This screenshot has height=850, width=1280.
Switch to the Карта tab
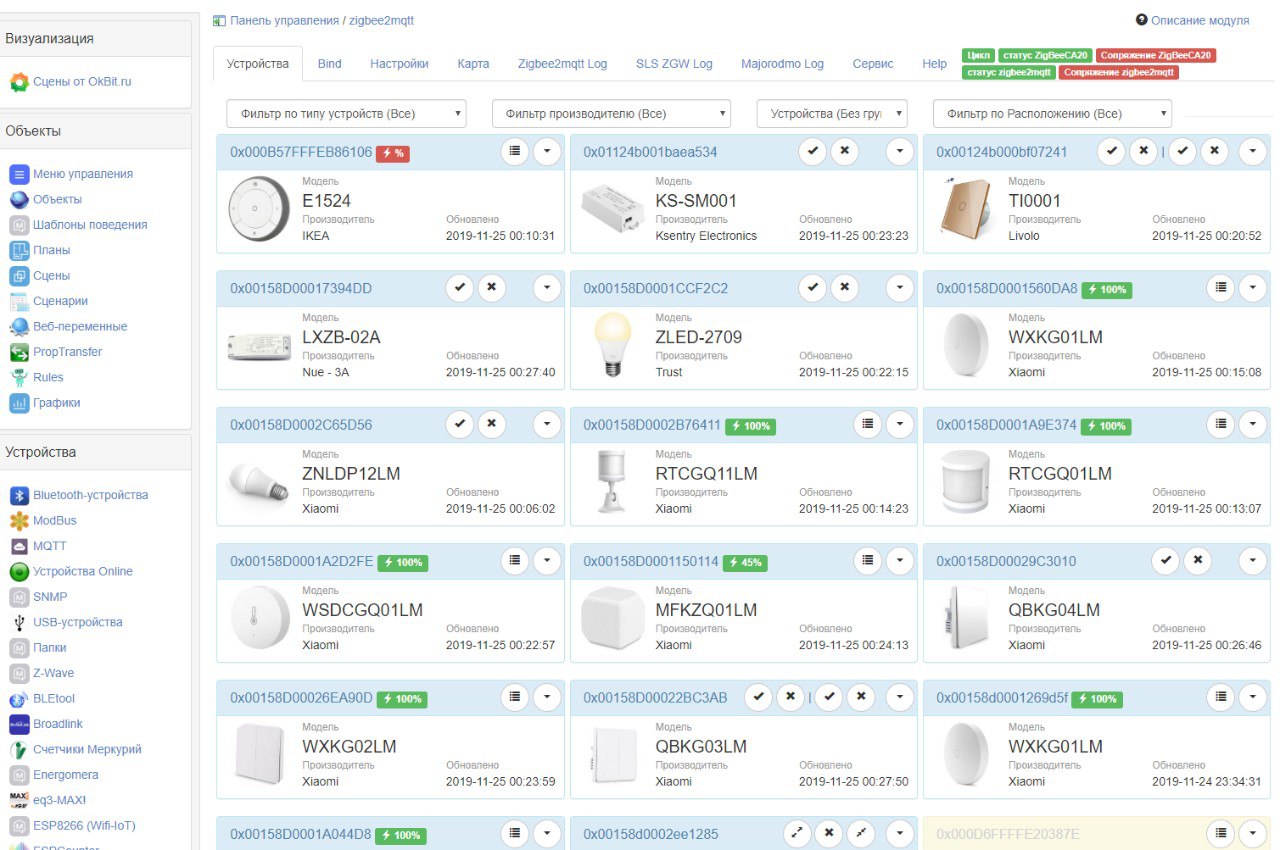coord(473,64)
